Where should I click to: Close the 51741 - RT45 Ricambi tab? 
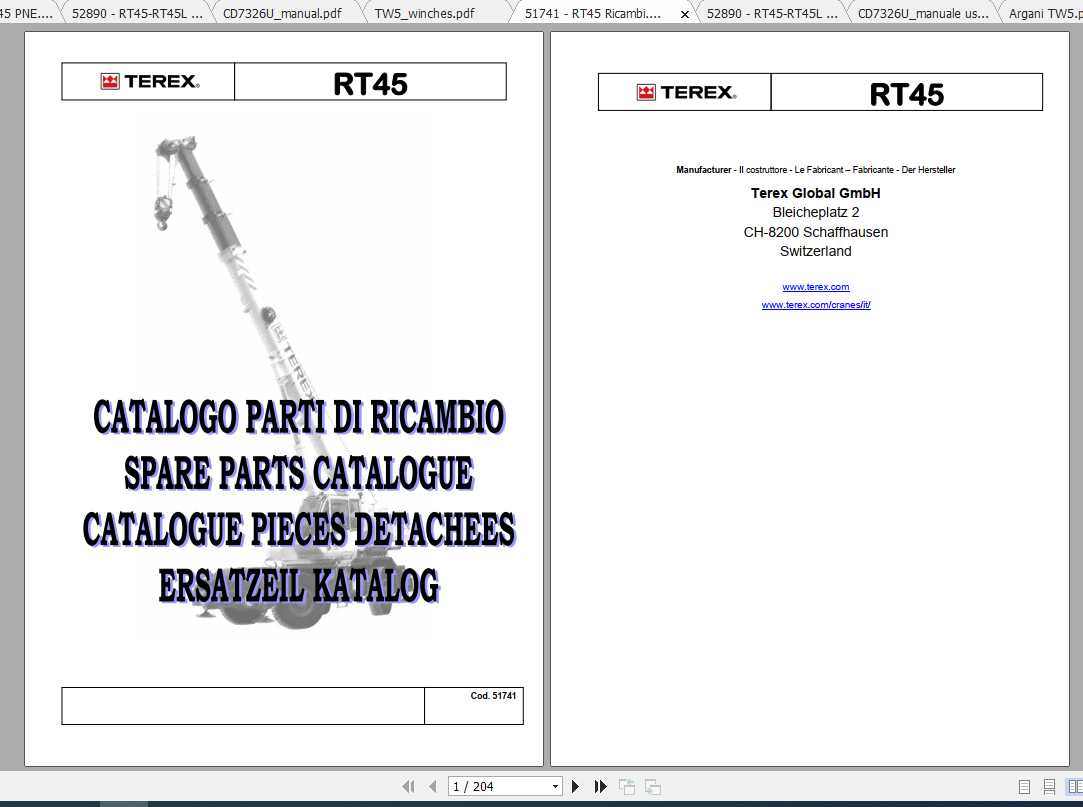pyautogui.click(x=685, y=14)
